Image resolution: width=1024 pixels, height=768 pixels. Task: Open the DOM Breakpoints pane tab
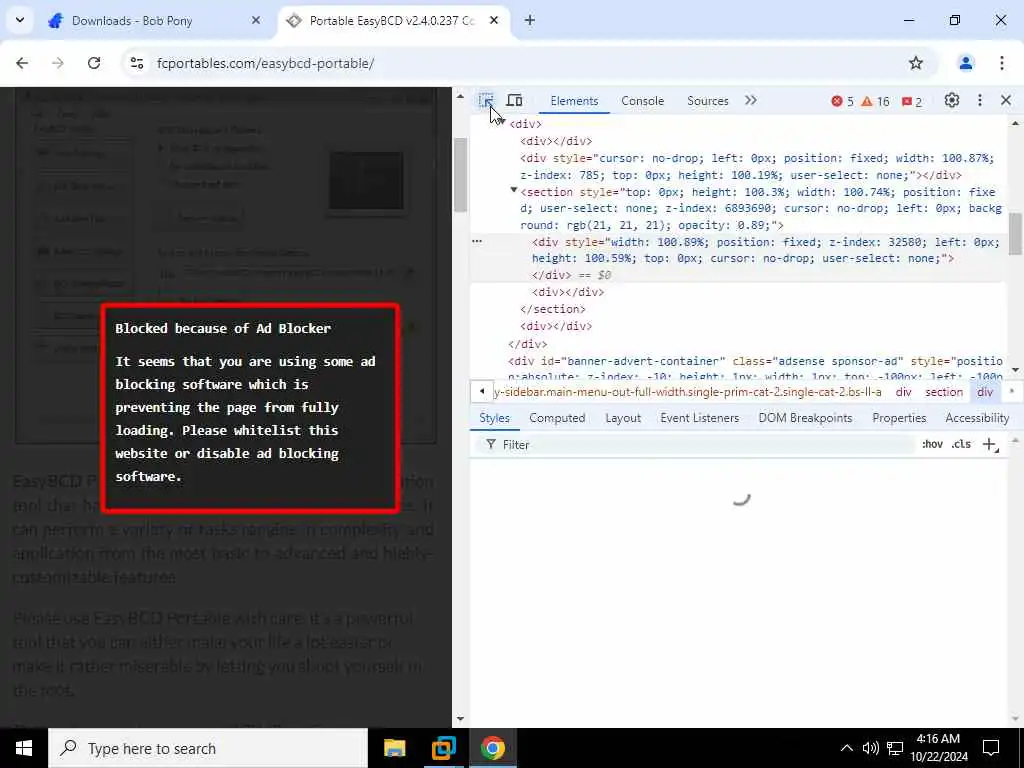click(805, 418)
